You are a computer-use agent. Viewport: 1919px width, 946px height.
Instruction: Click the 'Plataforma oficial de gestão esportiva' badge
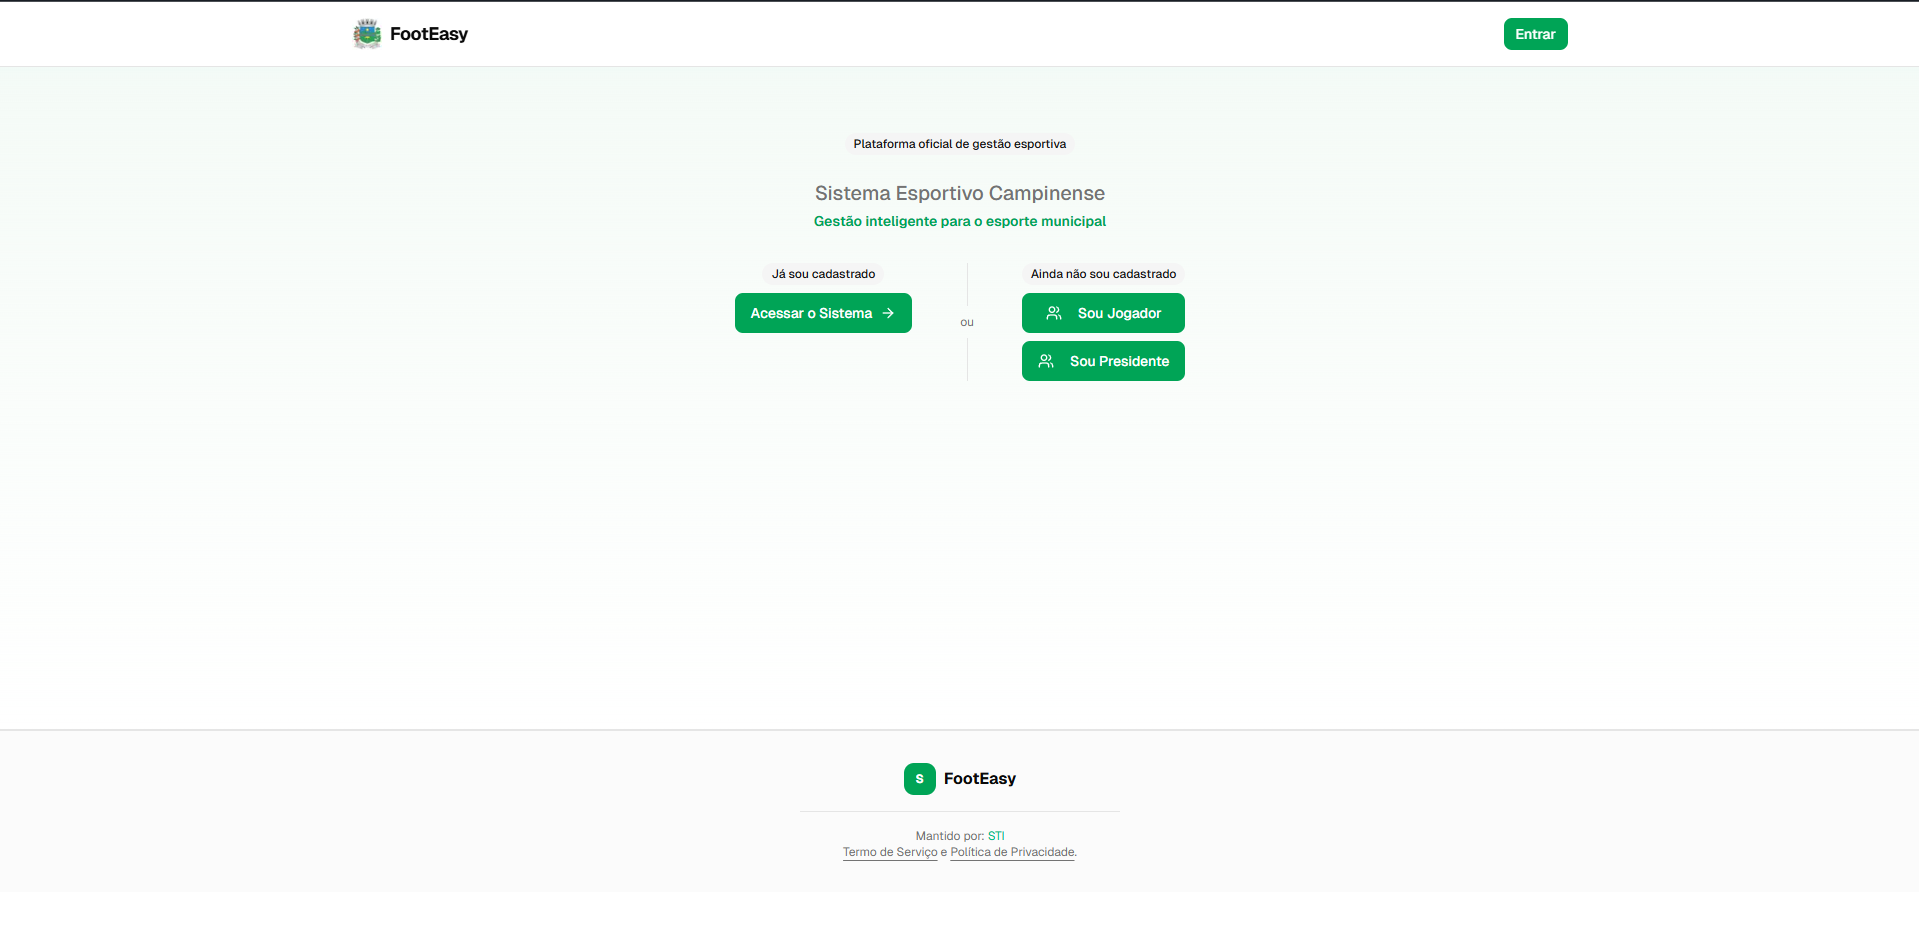pos(959,144)
